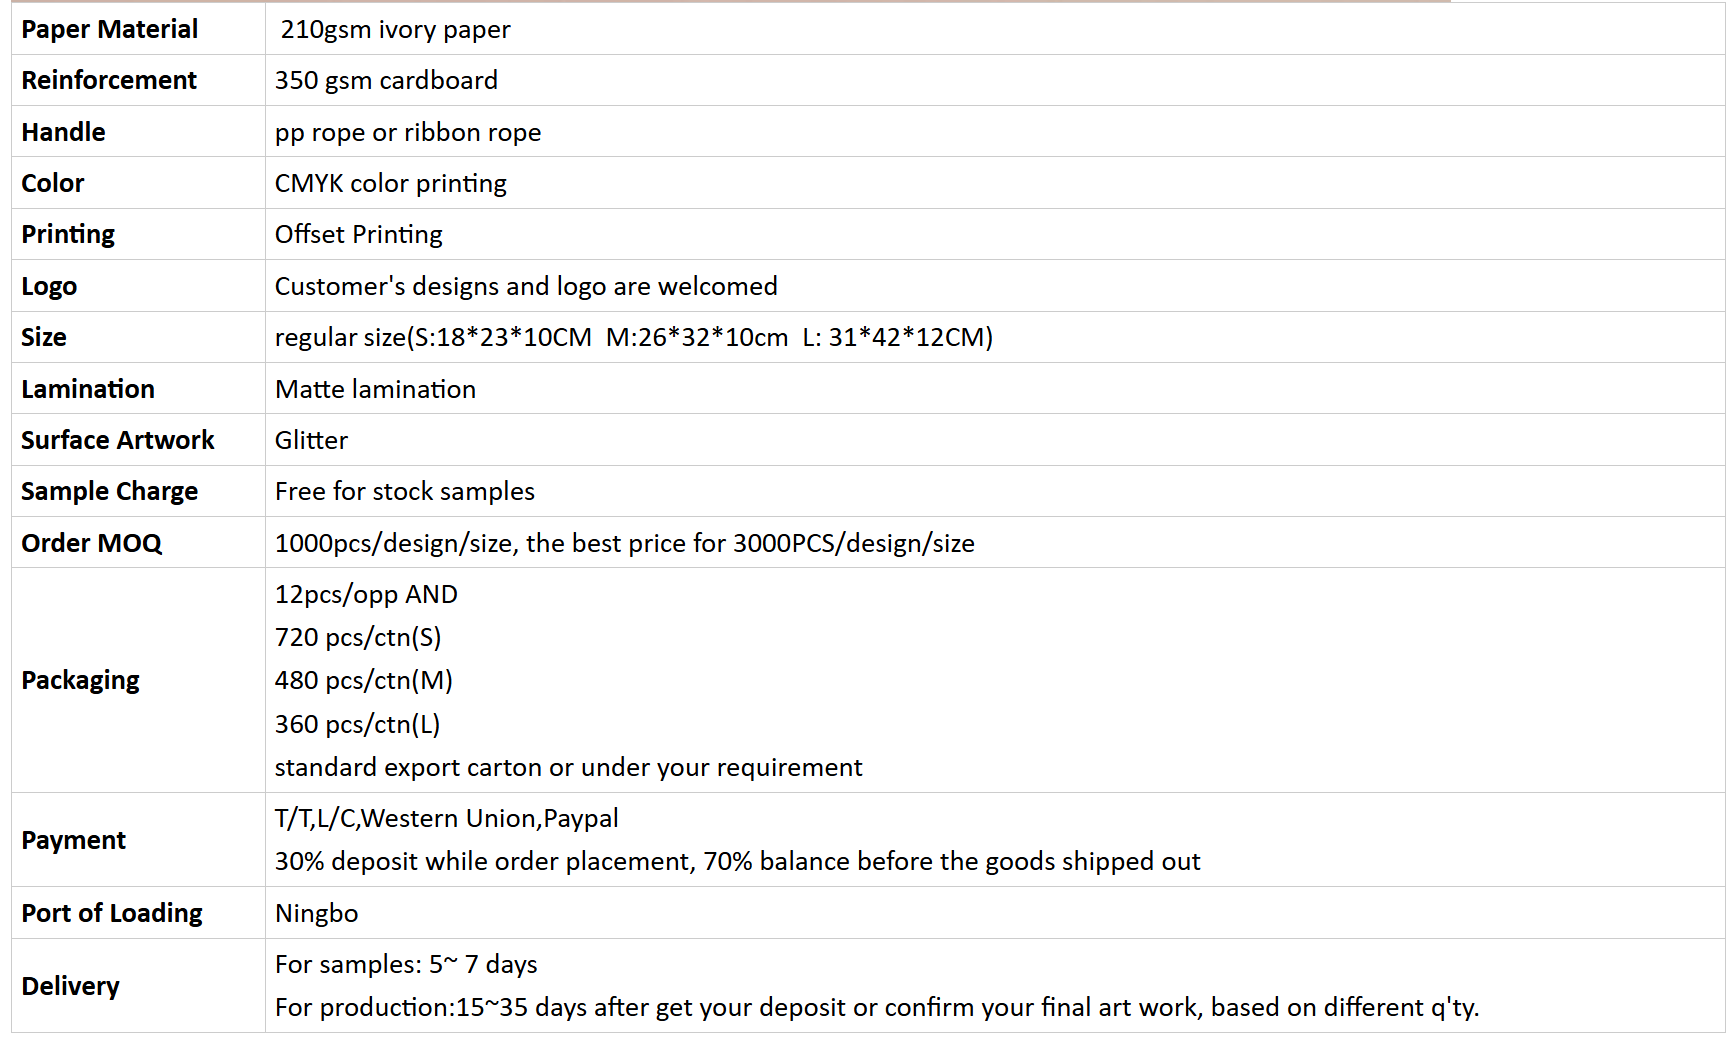Image resolution: width=1731 pixels, height=1042 pixels.
Task: Select the 350 gsm cardboard value
Action: 386,80
